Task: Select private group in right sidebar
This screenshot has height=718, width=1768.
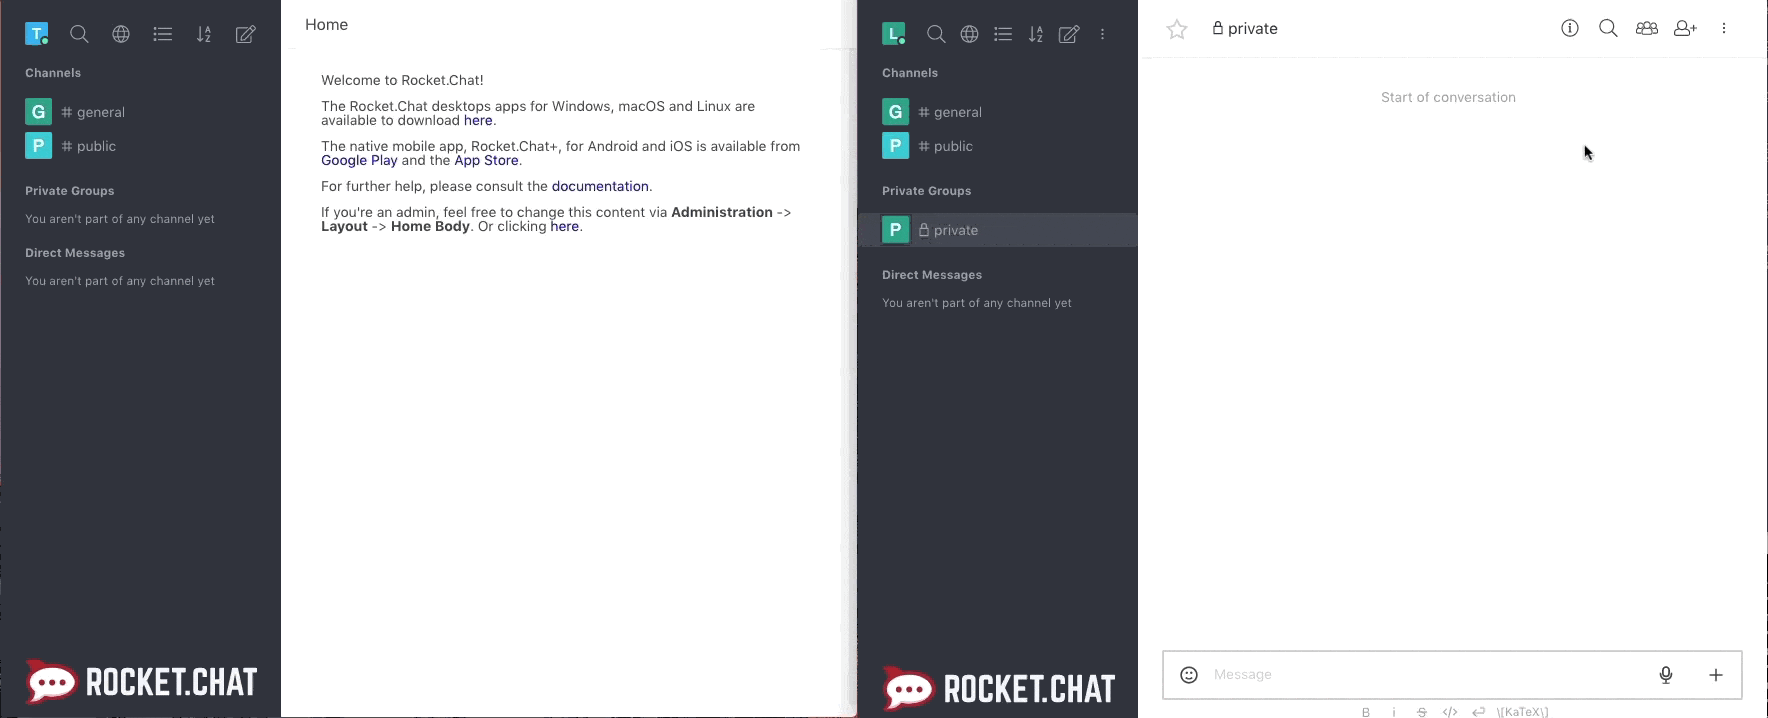Action: pyautogui.click(x=998, y=230)
